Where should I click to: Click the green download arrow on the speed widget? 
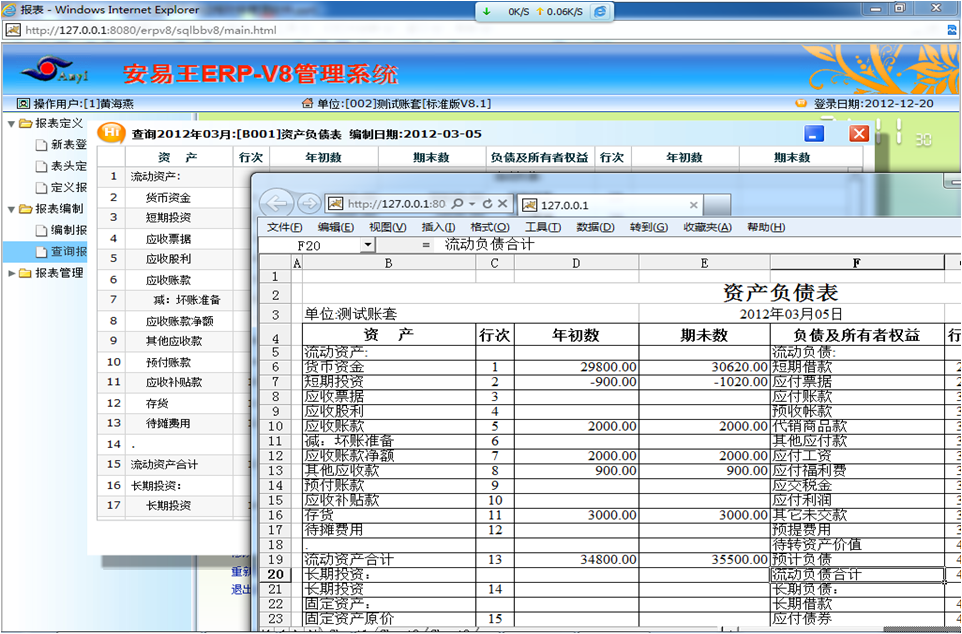[x=487, y=11]
